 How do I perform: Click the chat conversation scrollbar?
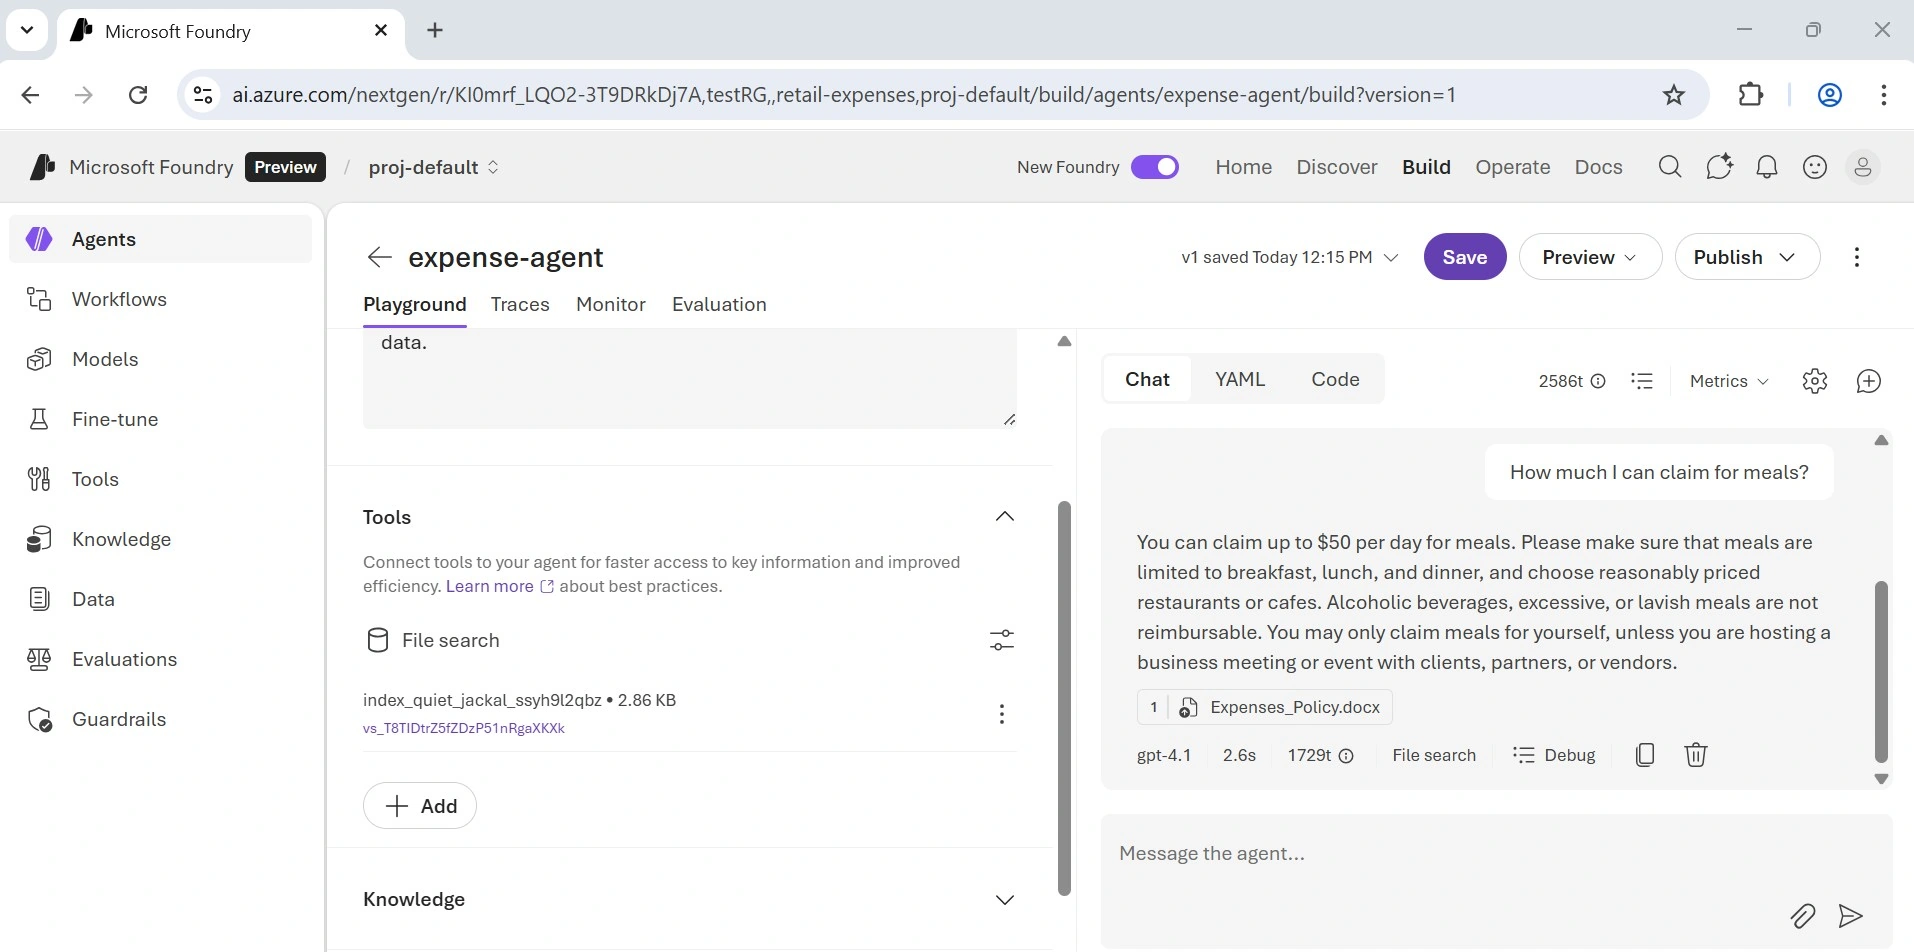point(1881,670)
